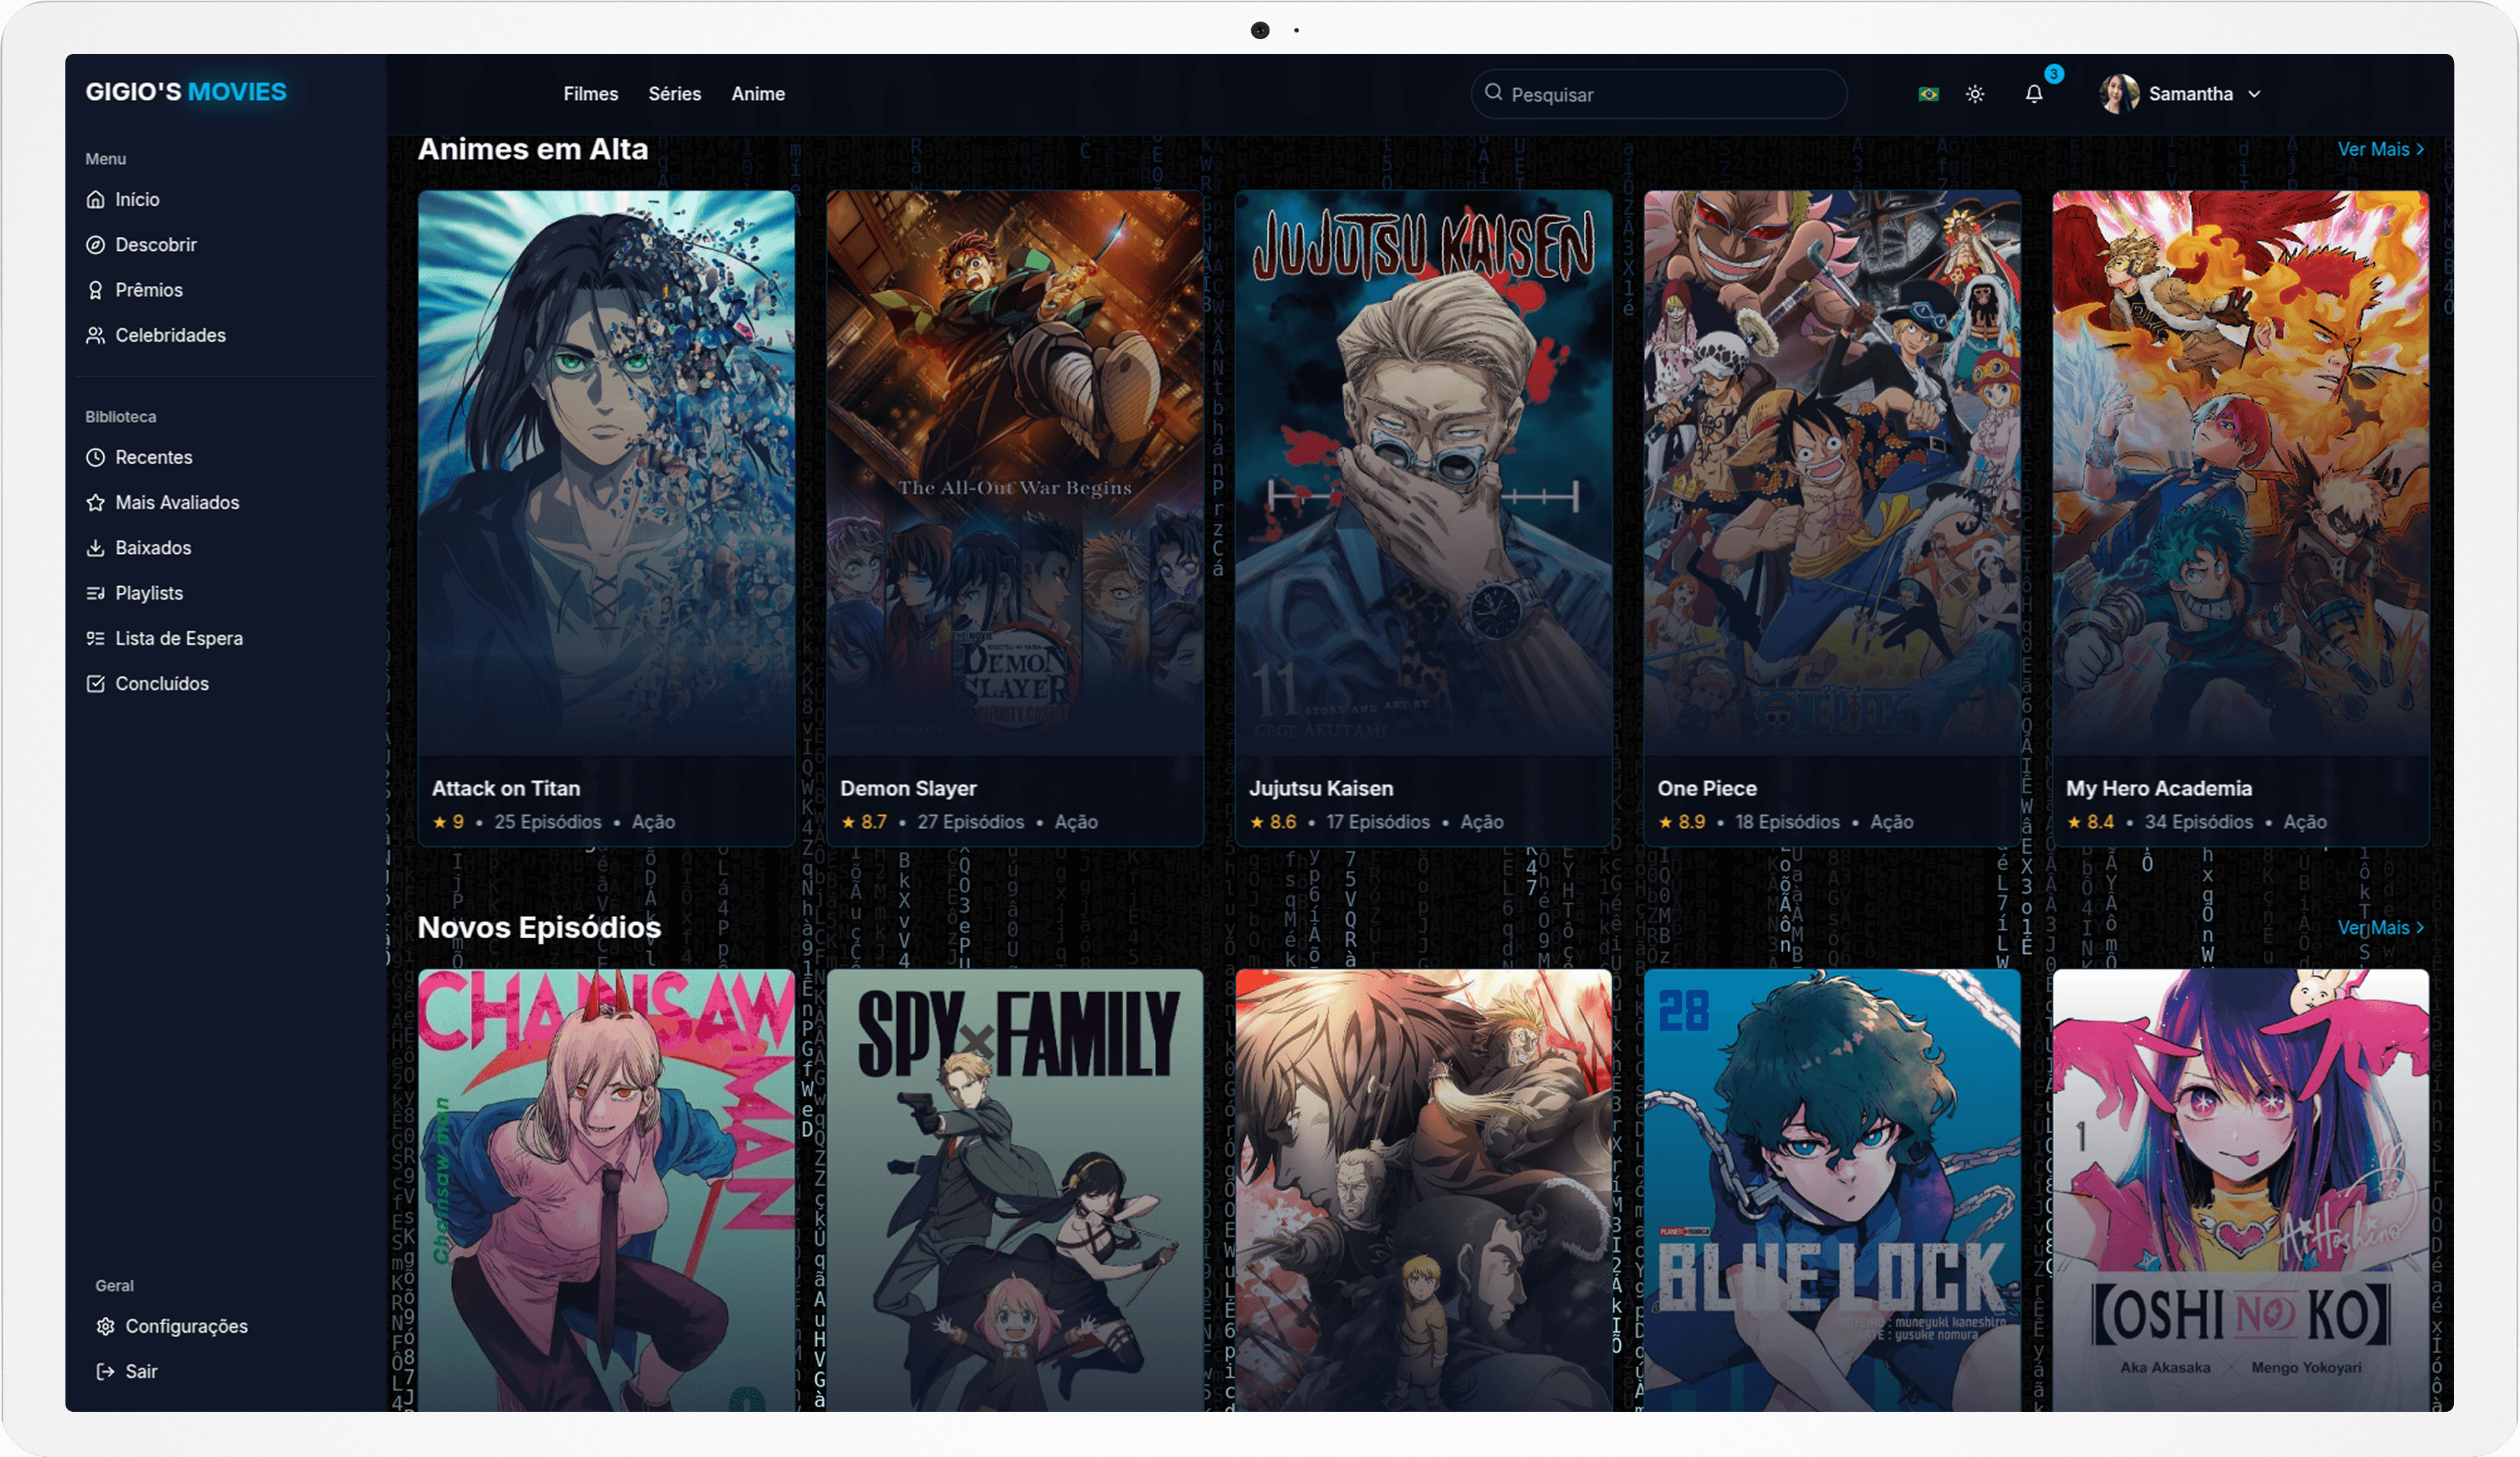2520x1457 pixels.
Task: Select Playlists icon in Biblioteca
Action: pyautogui.click(x=95, y=593)
